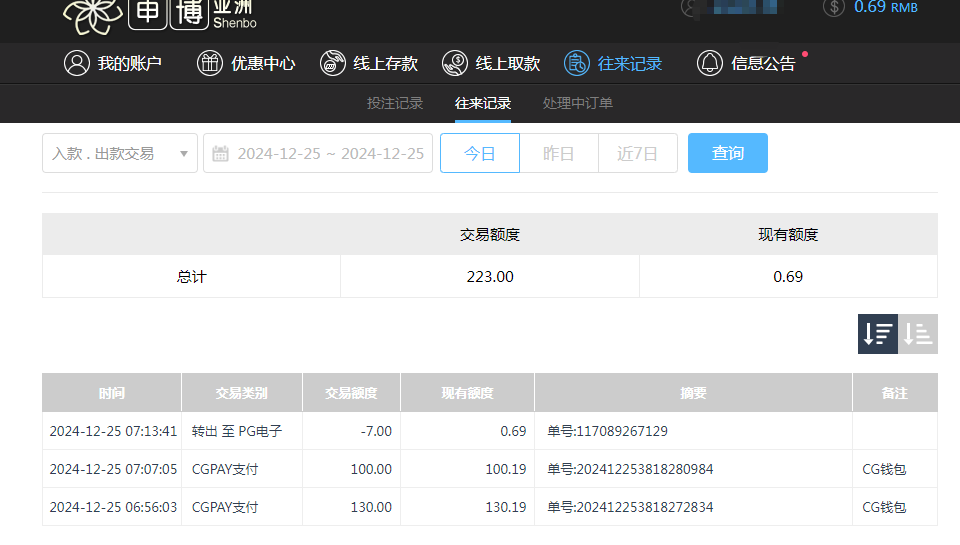Click the gift icon for 优惠中心
Image resolution: width=960 pixels, height=545 pixels.
coord(210,63)
